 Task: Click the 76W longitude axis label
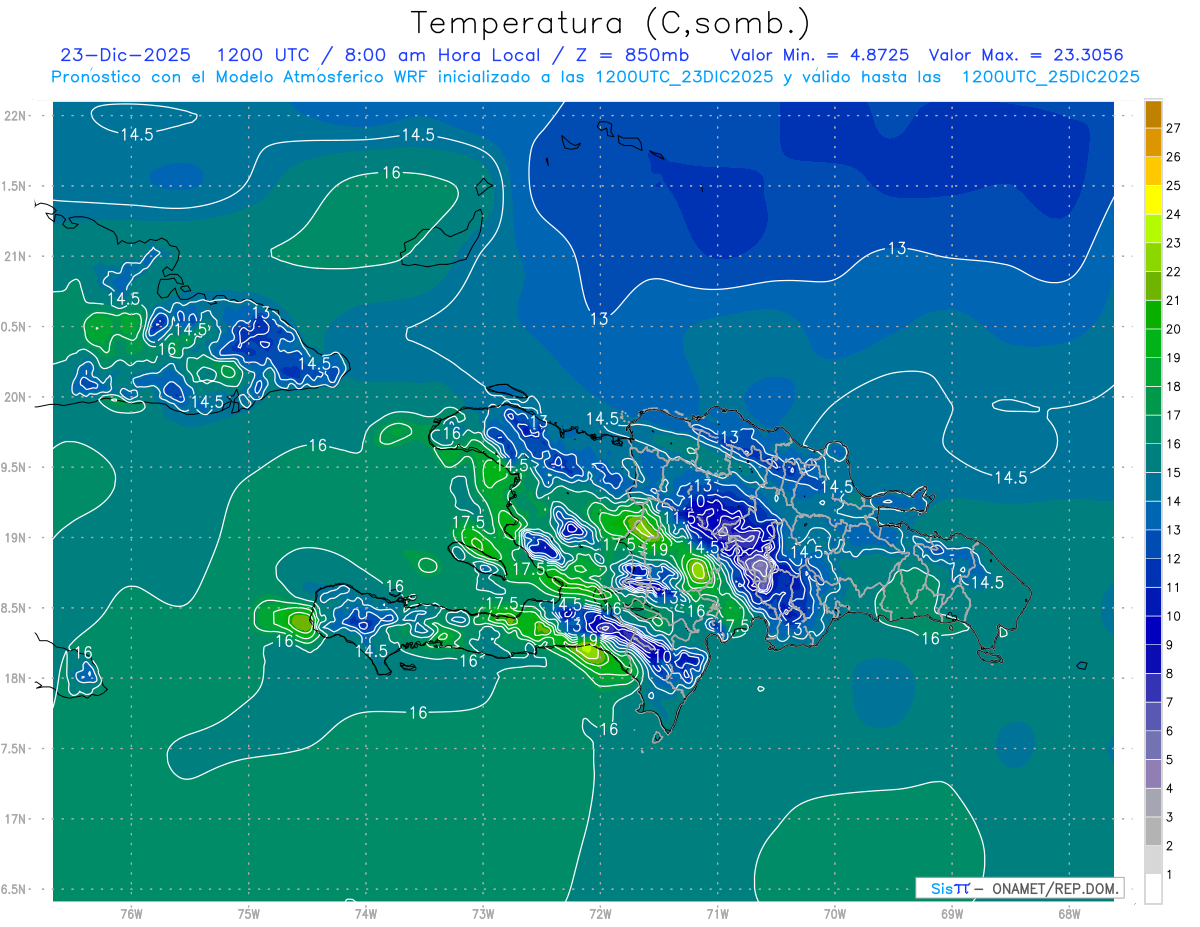(x=131, y=914)
